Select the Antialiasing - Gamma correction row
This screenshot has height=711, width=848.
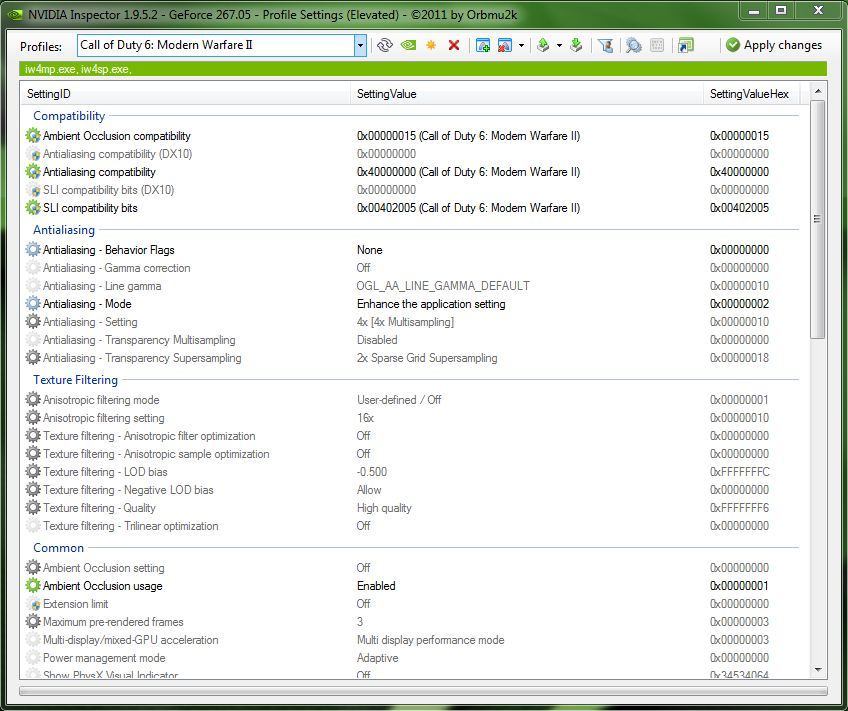(411, 268)
